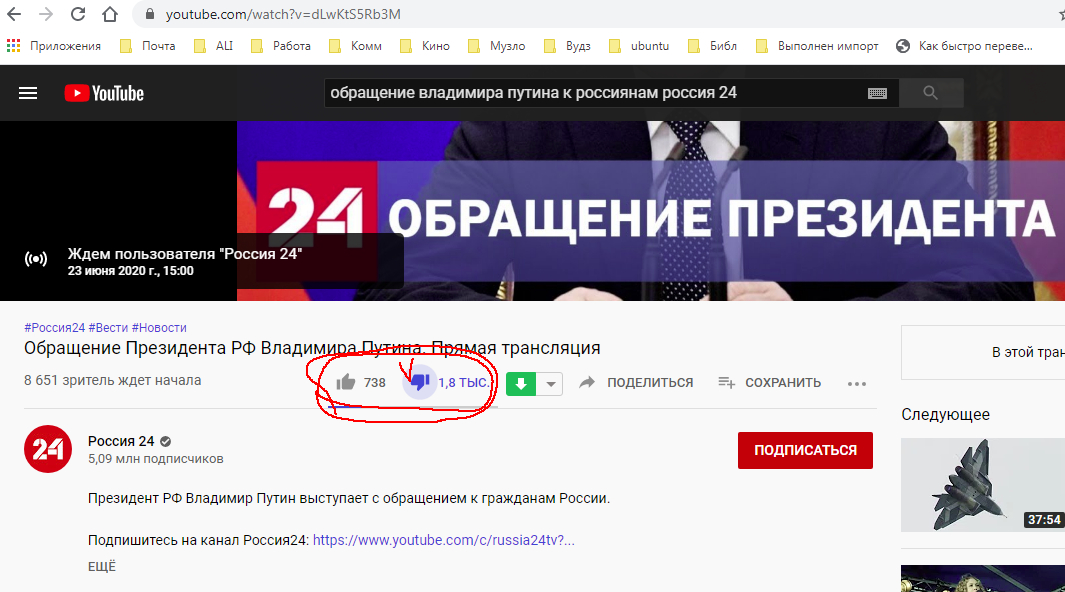This screenshot has height=592, width=1065.
Task: Open the fighter jet video thumbnail 37:54
Action: click(983, 485)
